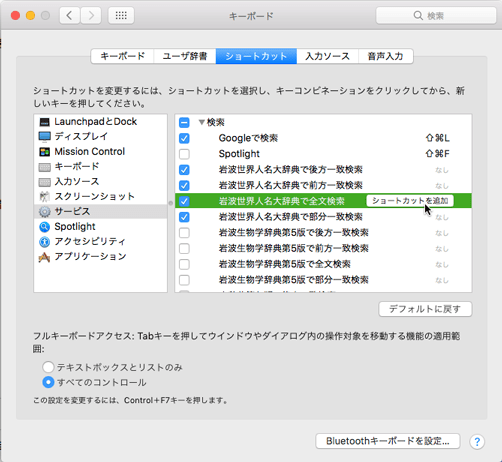Select the スクリーンショット icon
The height and width of the screenshot is (462, 502).
pyautogui.click(x=45, y=197)
